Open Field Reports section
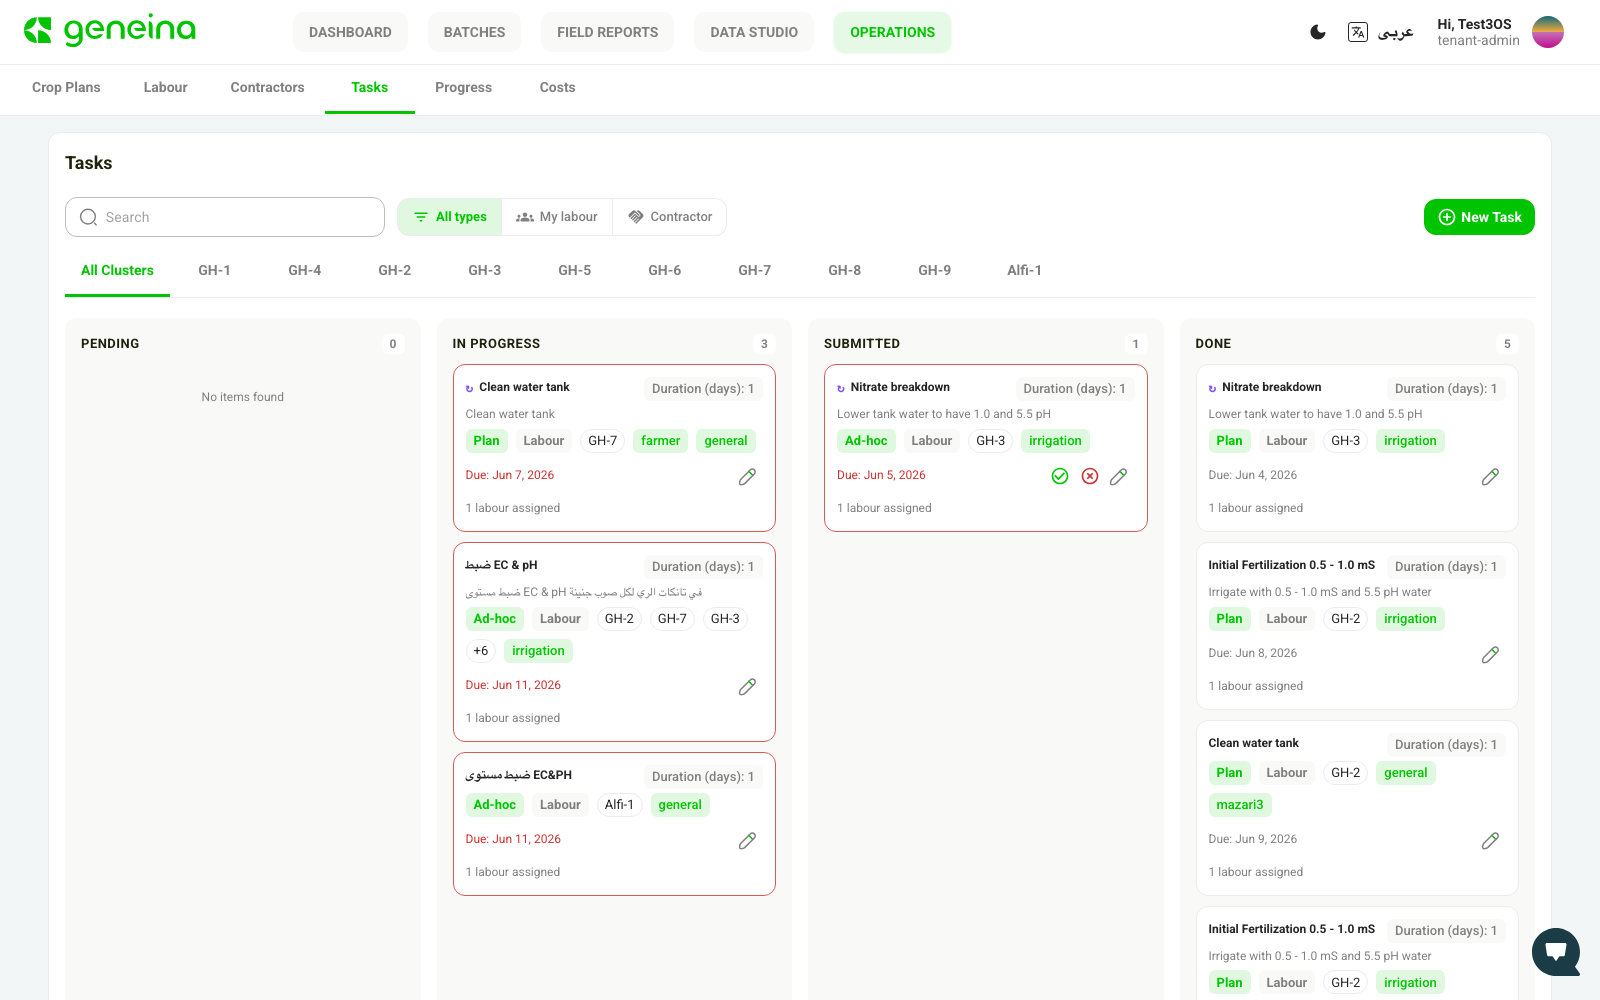Screen dimensions: 1600x1000 pyautogui.click(x=607, y=32)
